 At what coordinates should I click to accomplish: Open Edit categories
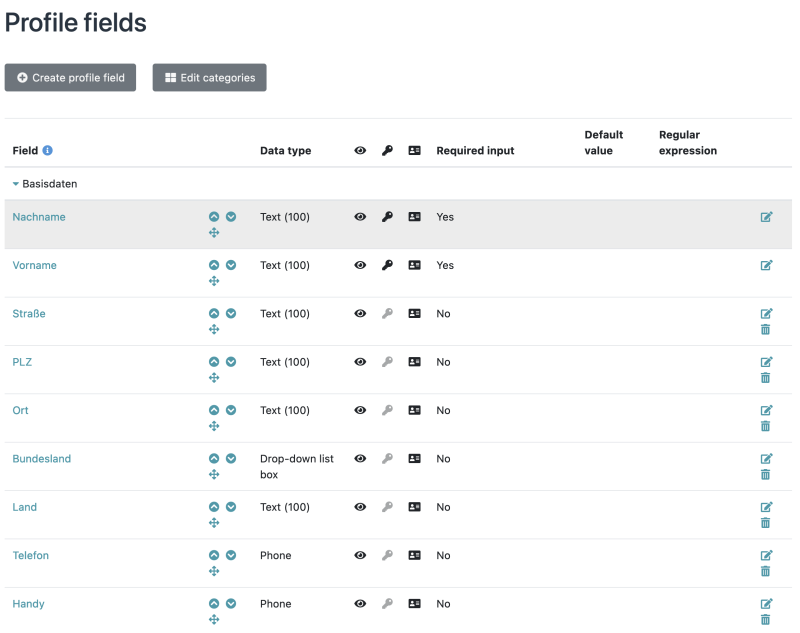pos(209,77)
